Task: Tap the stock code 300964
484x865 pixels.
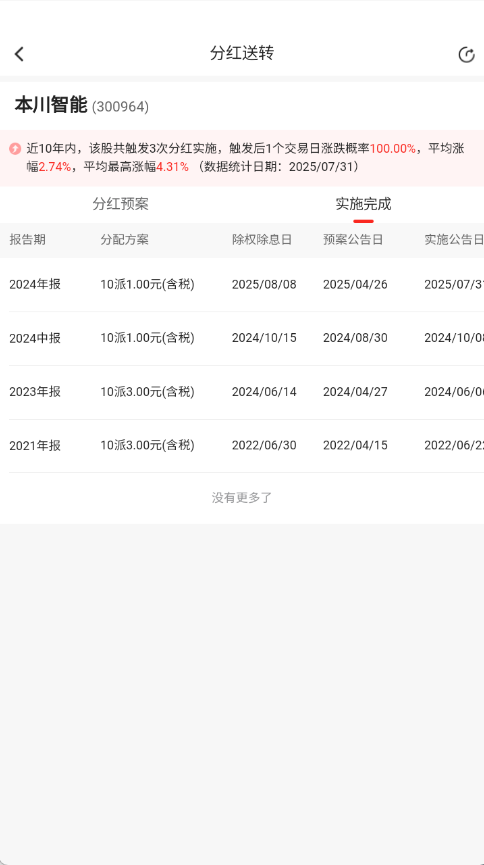Action: 120,106
